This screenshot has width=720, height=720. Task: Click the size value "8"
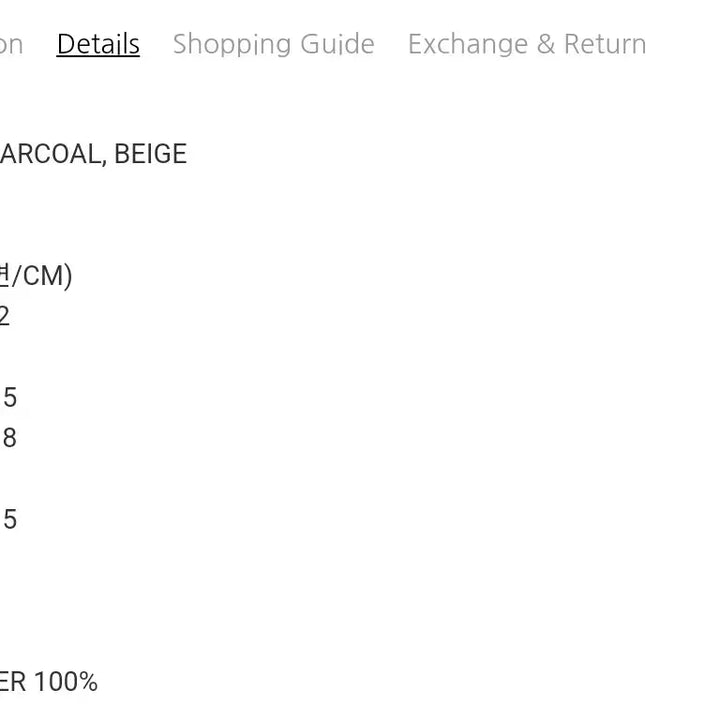[x=9, y=438]
